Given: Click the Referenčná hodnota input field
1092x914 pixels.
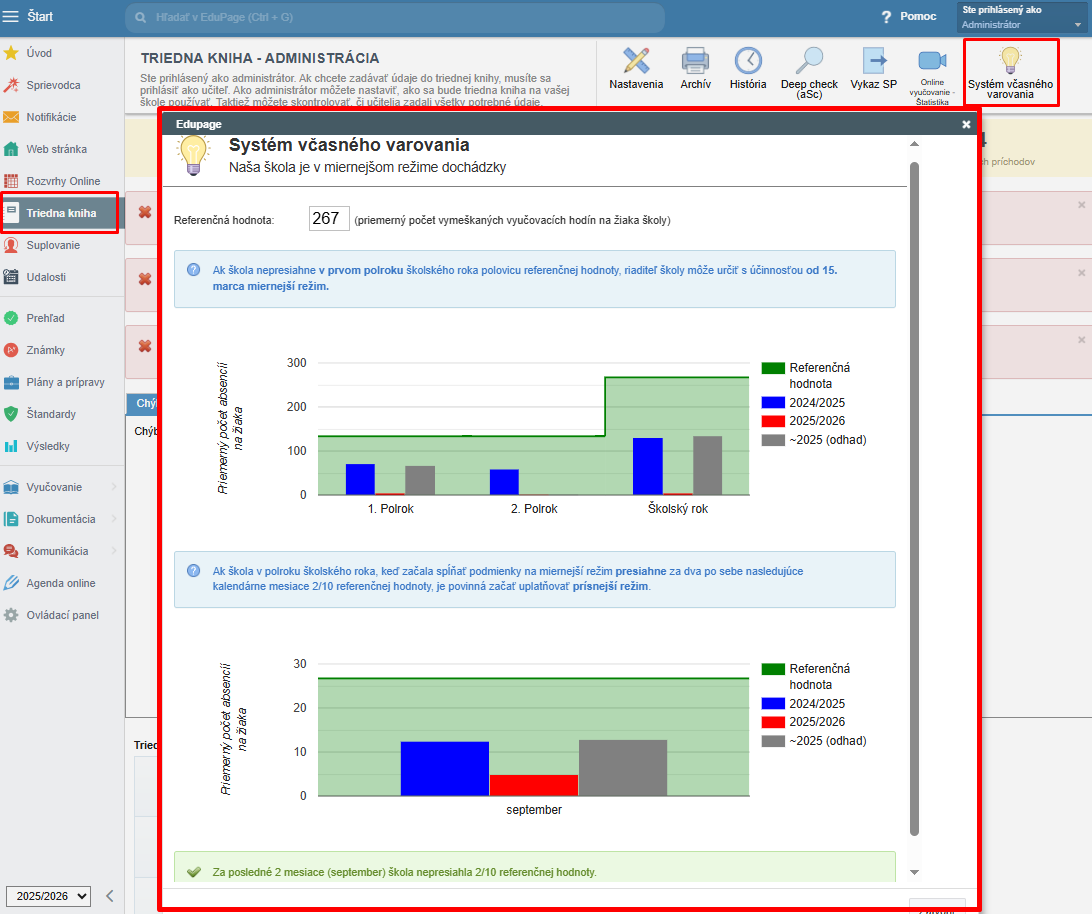Looking at the screenshot, I should tap(329, 219).
